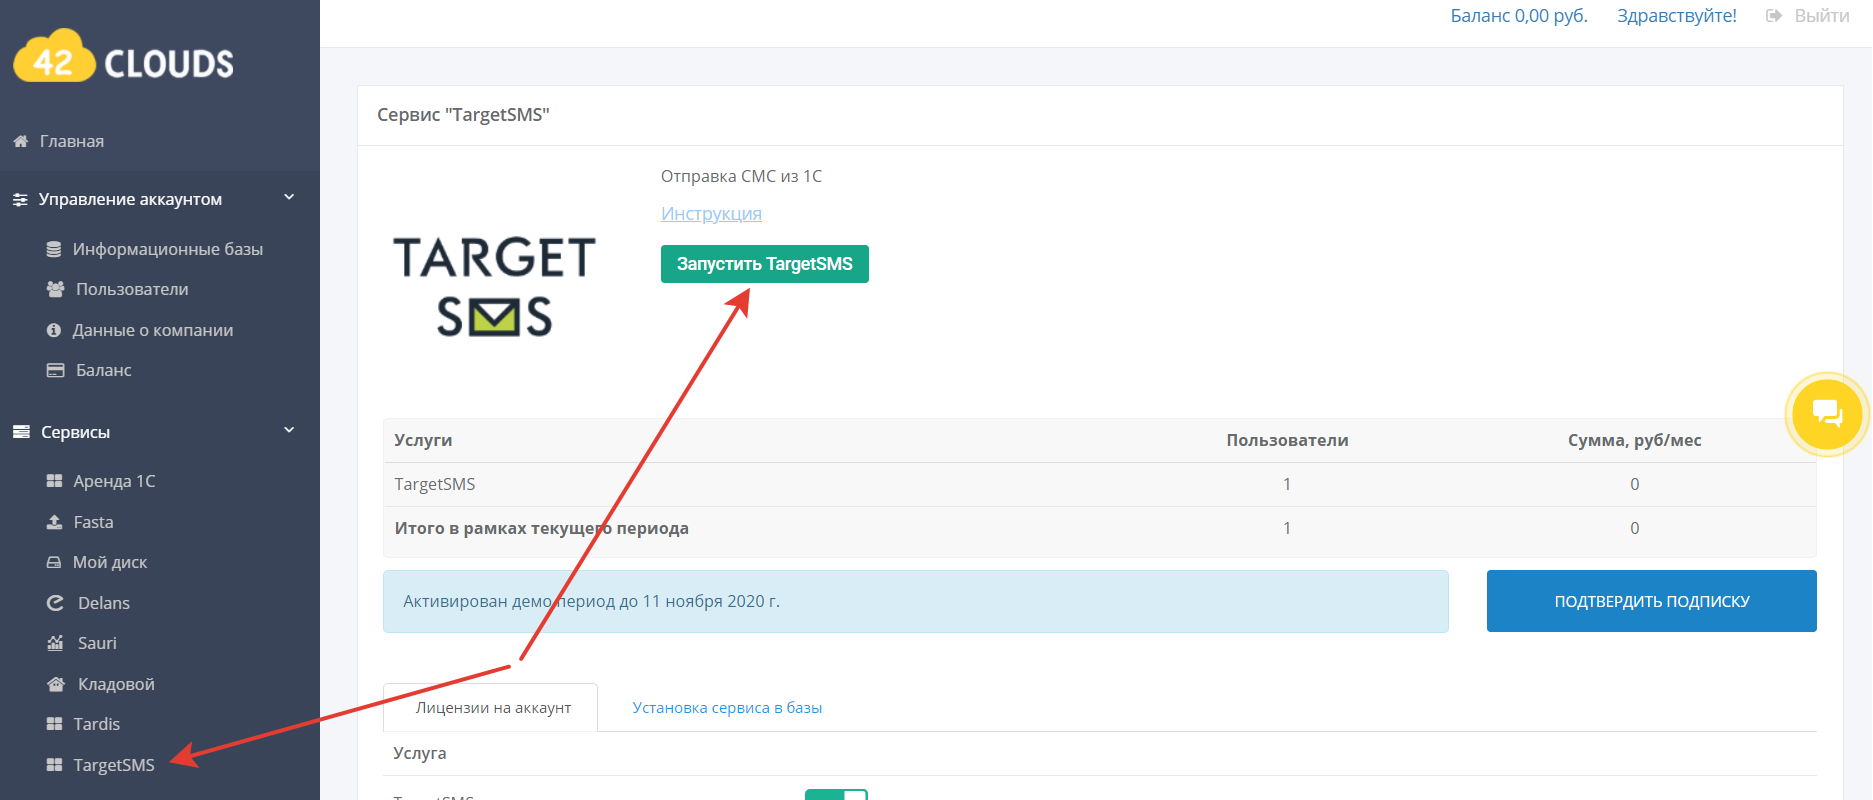Open Мой диск service
The image size is (1873, 800).
coord(110,562)
